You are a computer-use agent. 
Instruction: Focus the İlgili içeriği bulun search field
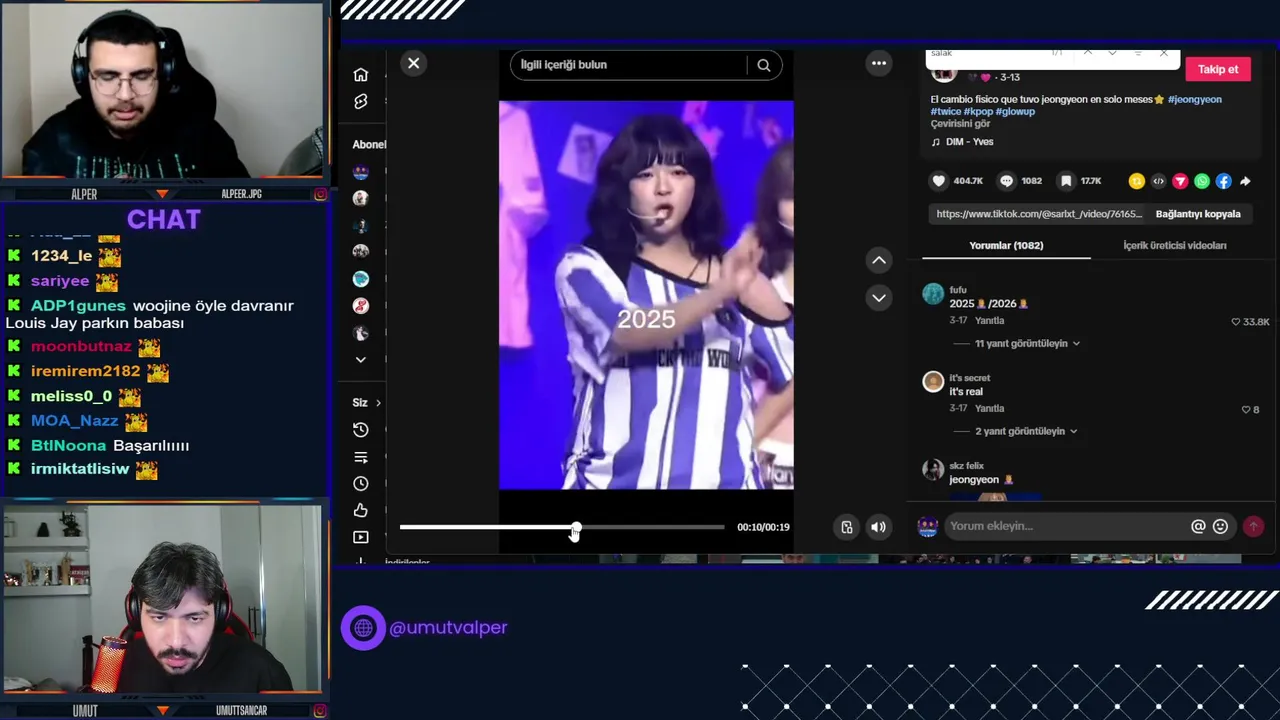[628, 65]
